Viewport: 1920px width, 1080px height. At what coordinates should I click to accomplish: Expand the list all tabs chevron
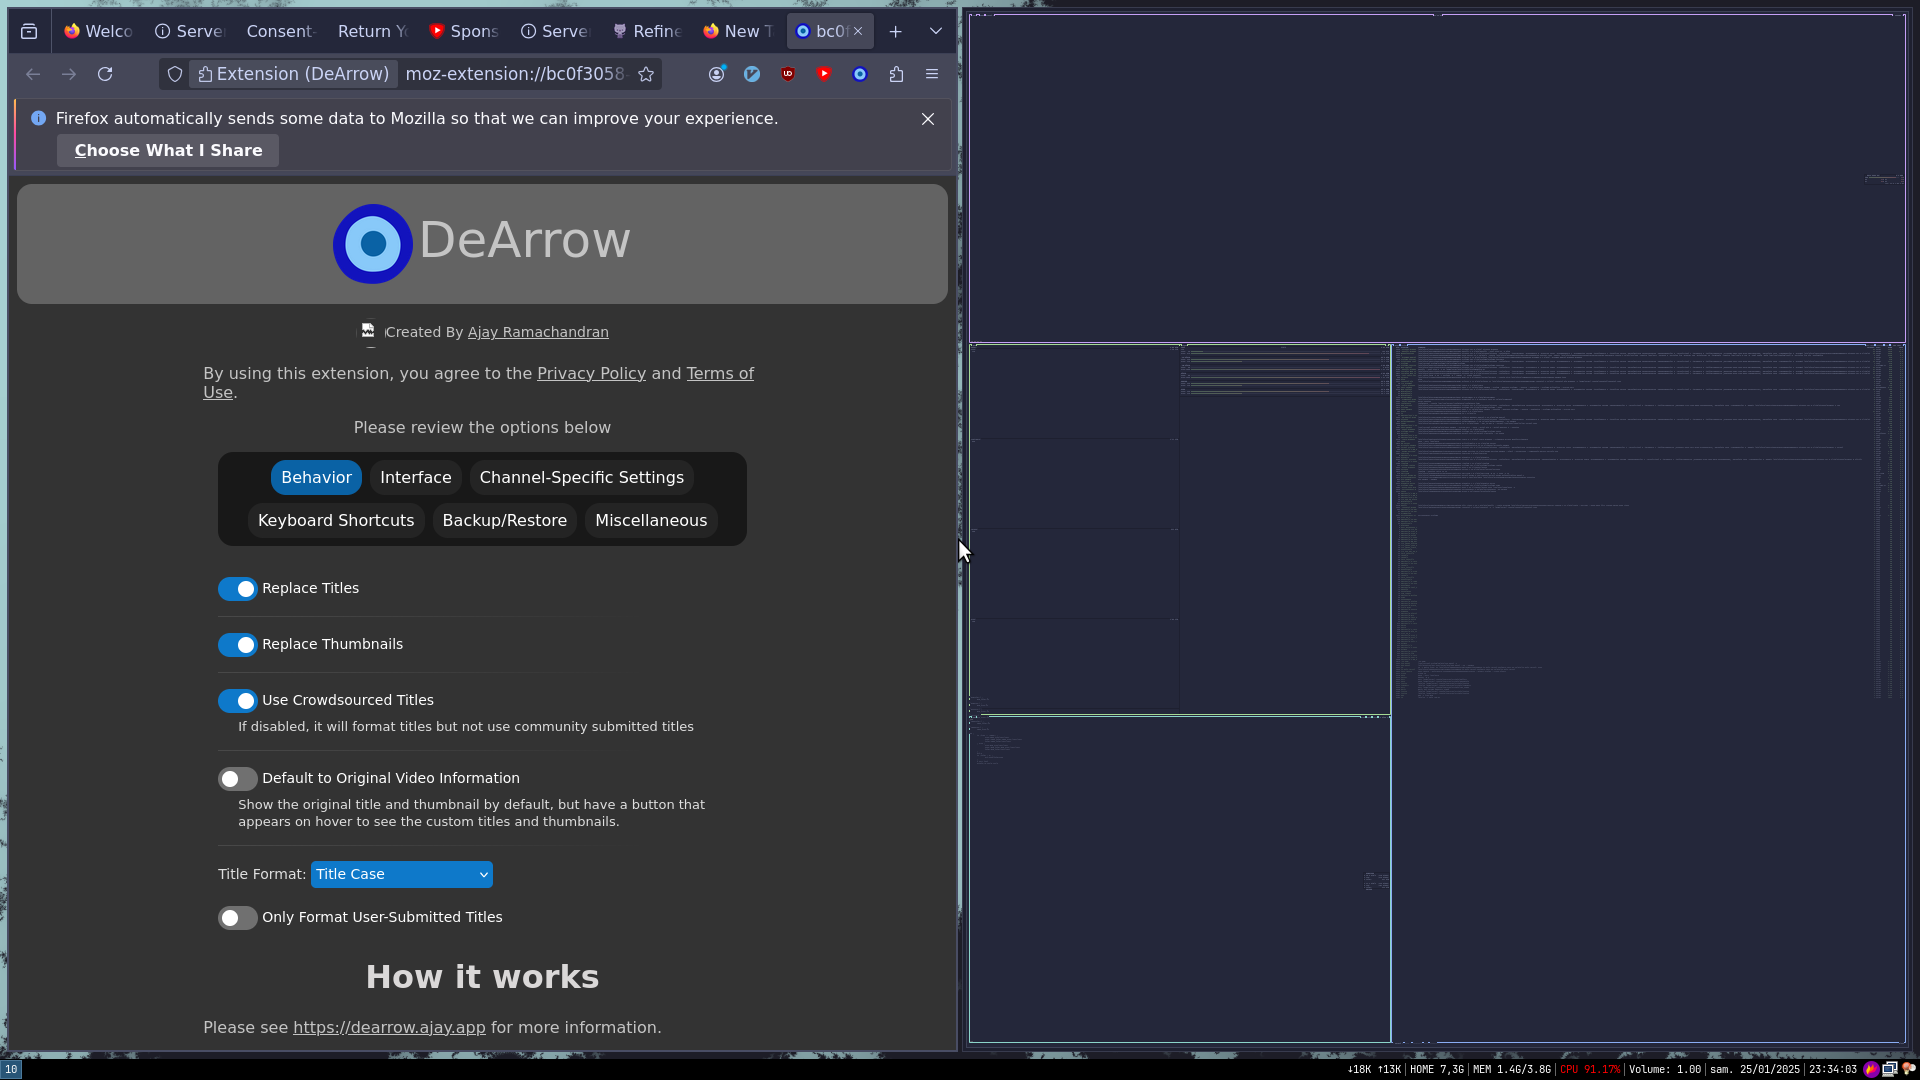[x=936, y=31]
